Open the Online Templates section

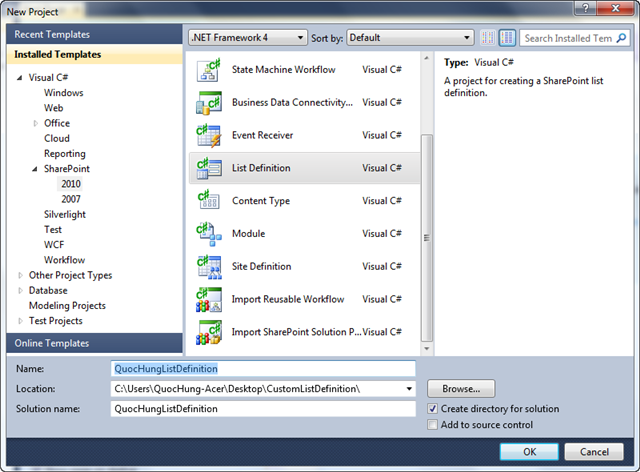pos(95,343)
